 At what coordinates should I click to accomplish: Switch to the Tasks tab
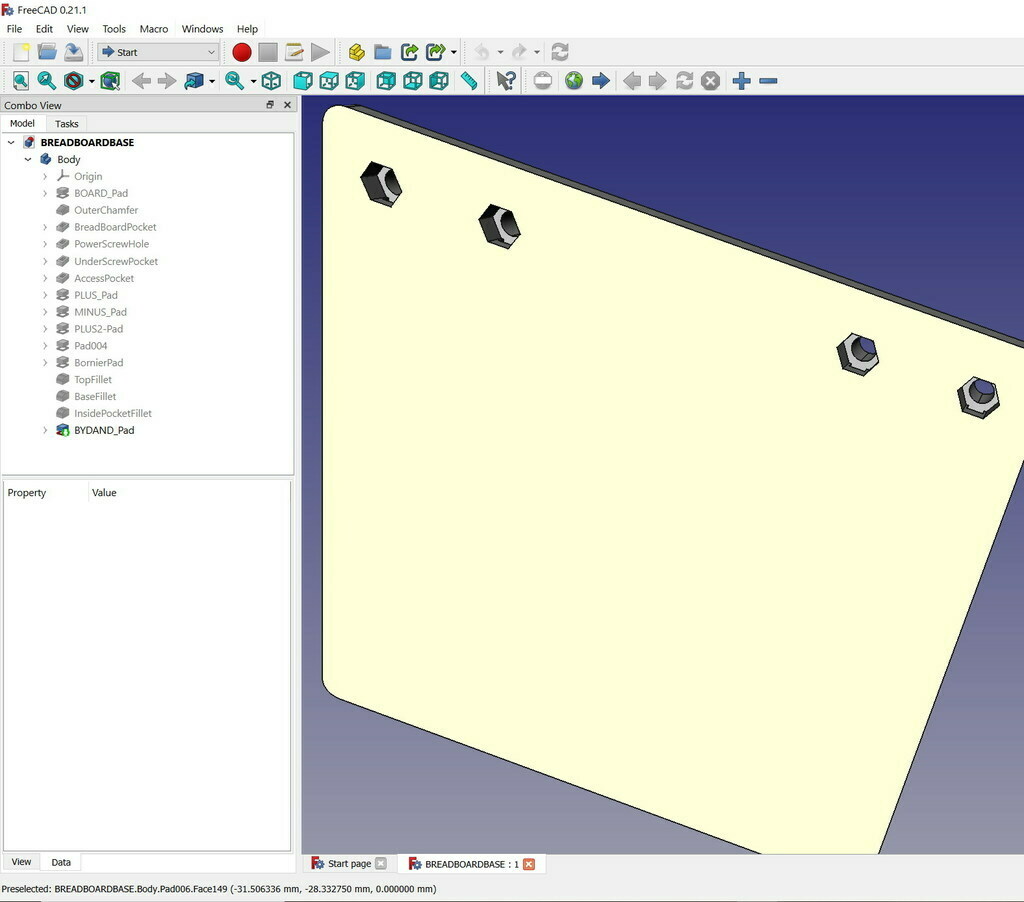66,124
